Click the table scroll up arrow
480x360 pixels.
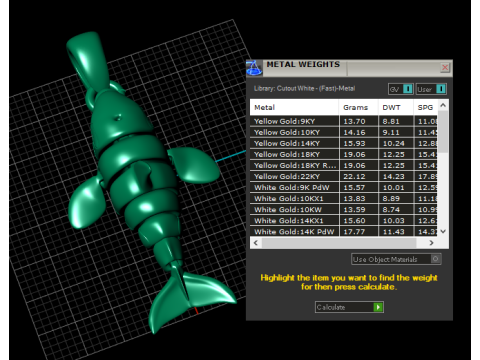(x=443, y=105)
